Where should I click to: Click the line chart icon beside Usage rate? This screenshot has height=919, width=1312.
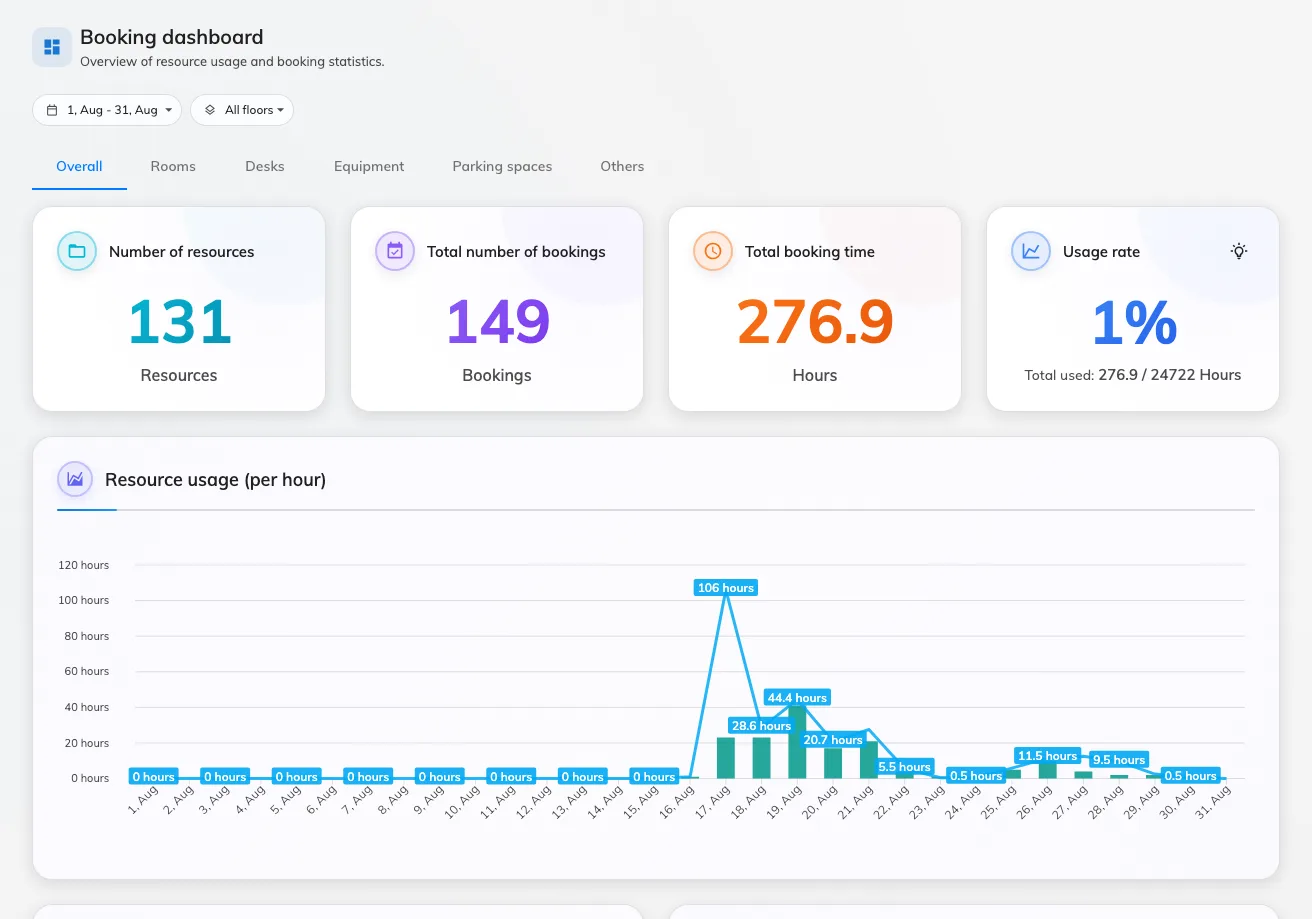click(x=1031, y=252)
